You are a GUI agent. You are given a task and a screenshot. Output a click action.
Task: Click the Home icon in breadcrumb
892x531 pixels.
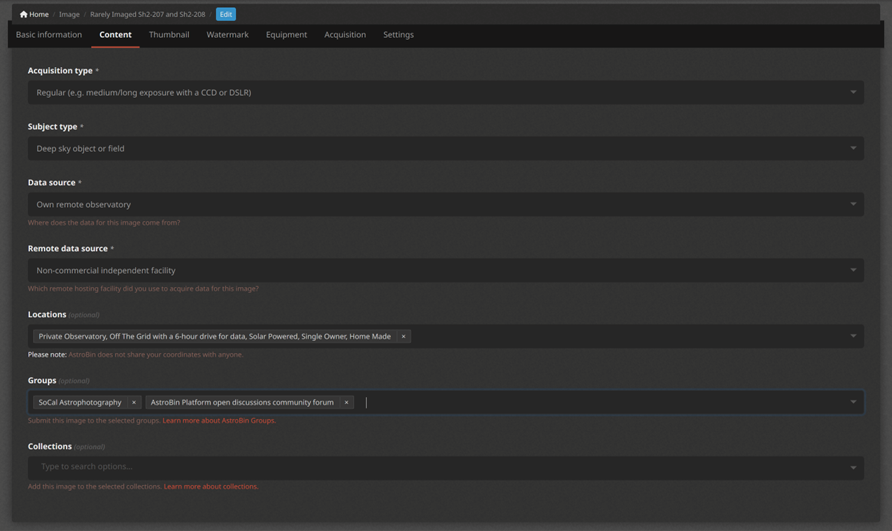click(23, 14)
